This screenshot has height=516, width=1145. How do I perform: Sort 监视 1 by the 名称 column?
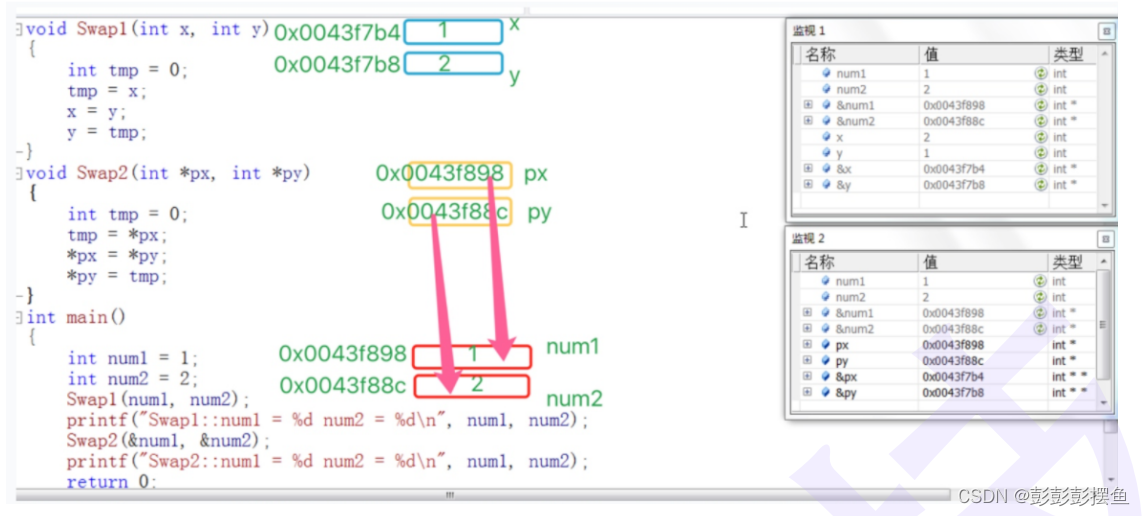tap(858, 55)
